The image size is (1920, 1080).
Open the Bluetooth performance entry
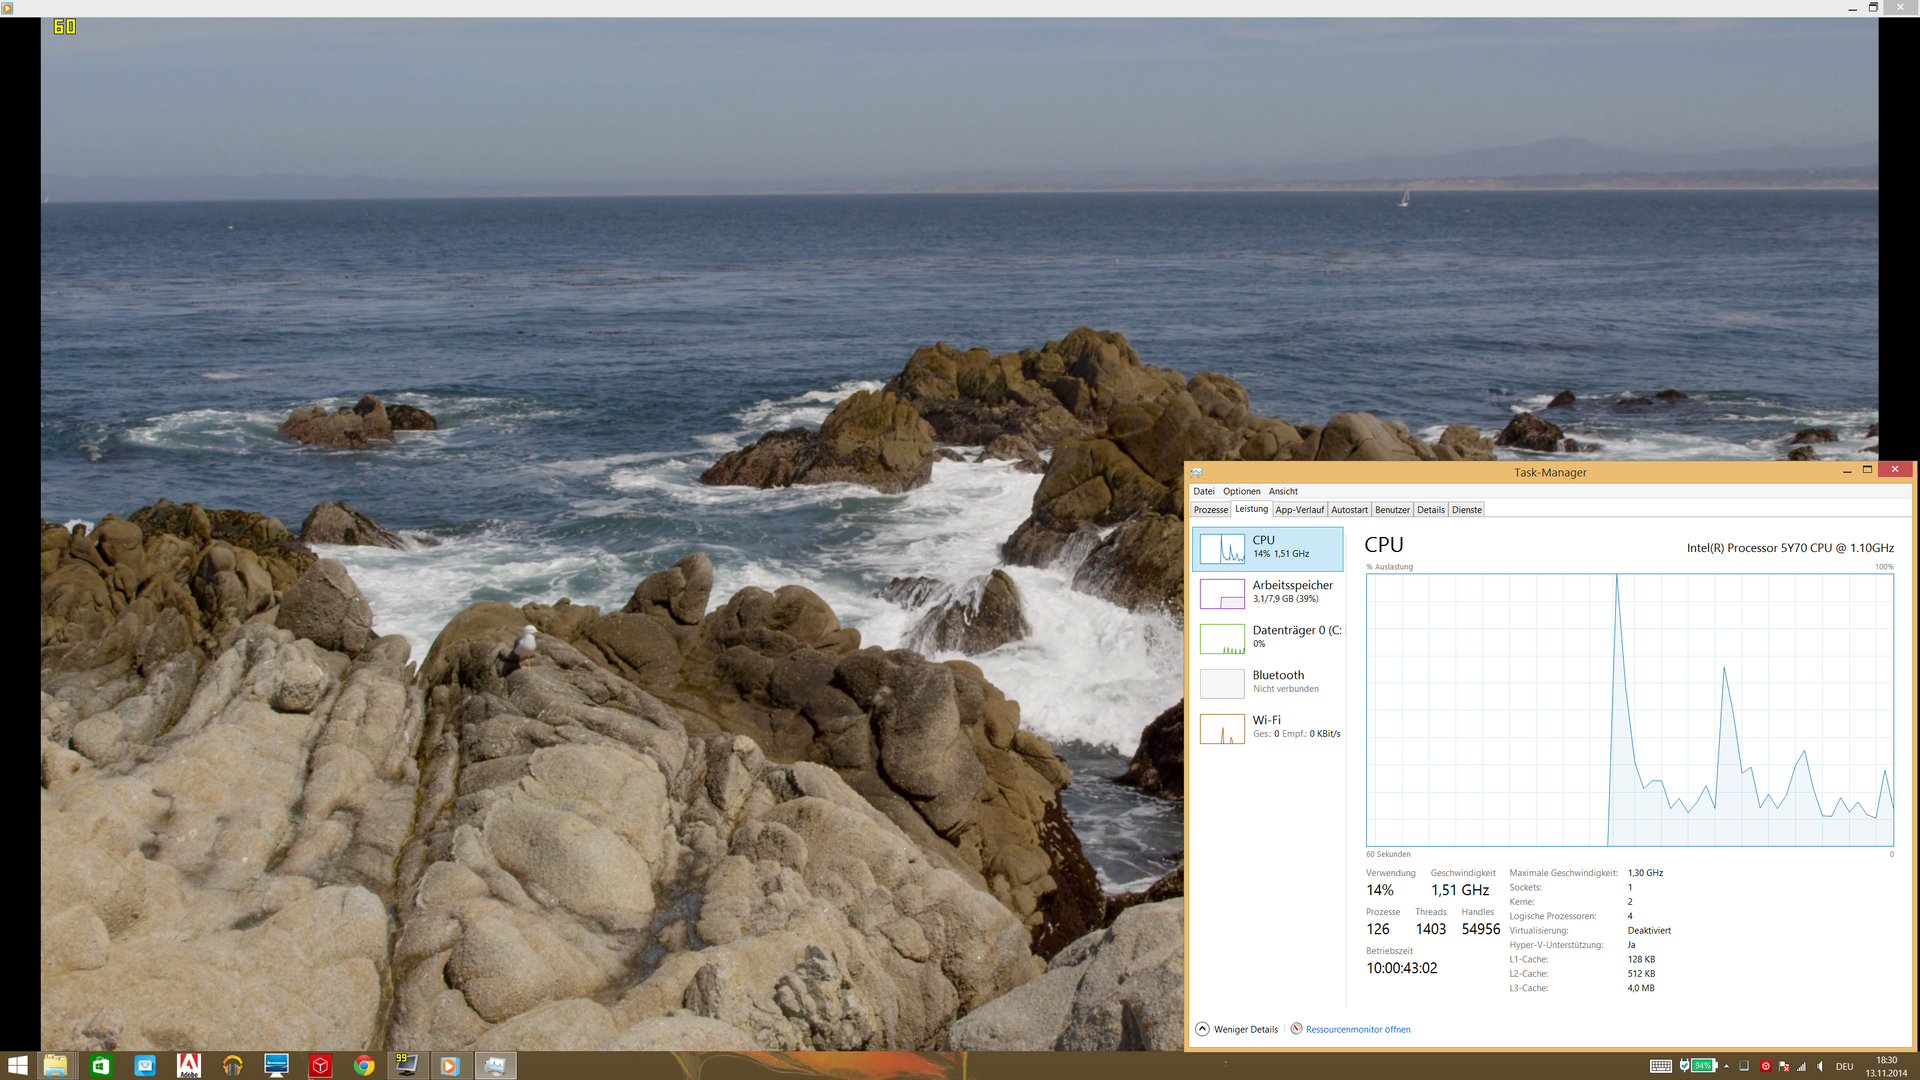pyautogui.click(x=1267, y=683)
